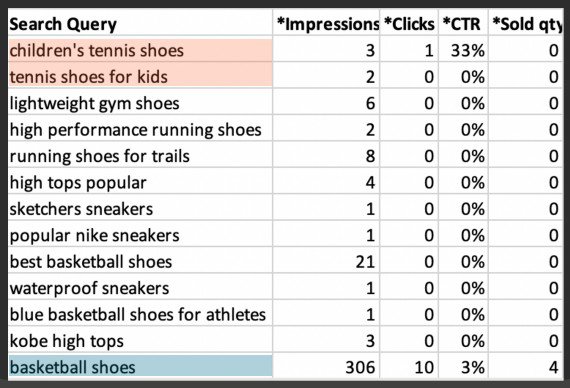Select the *CTR column header

(x=463, y=23)
